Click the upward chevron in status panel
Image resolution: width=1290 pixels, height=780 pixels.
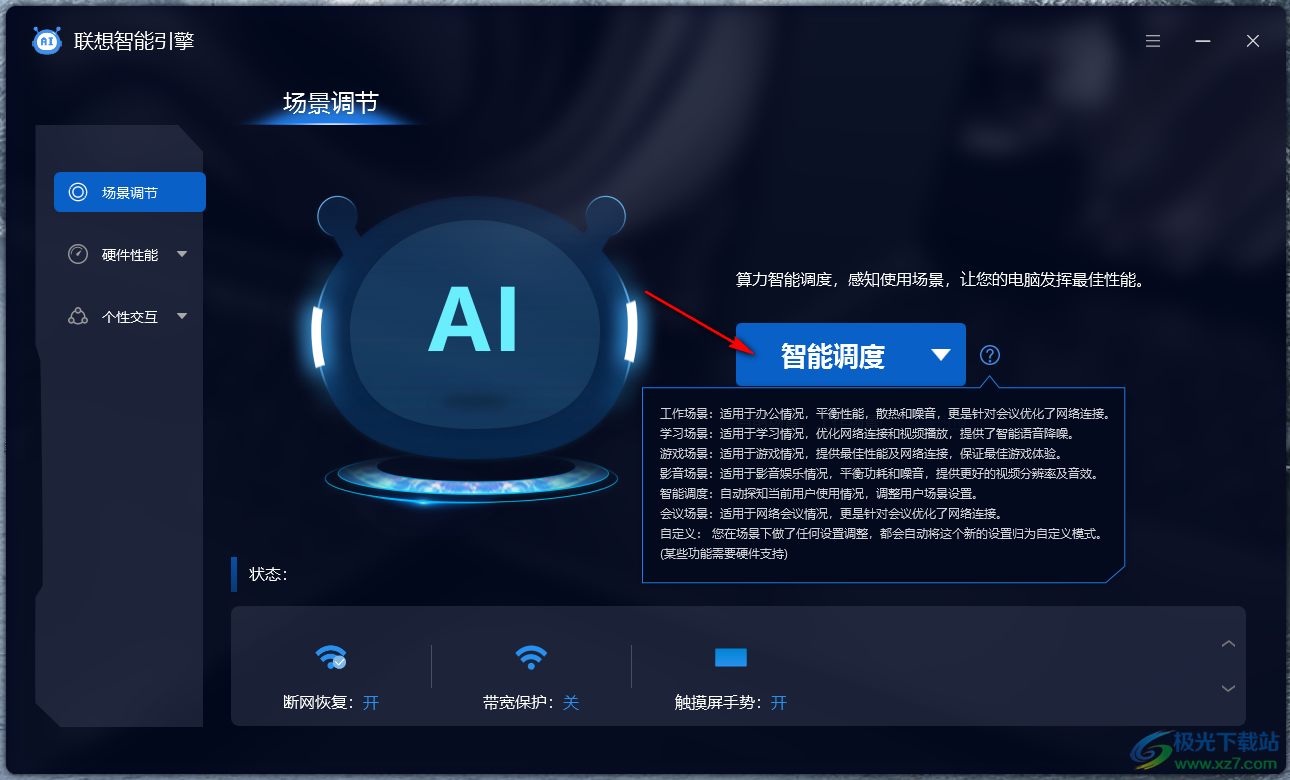pos(1228,643)
